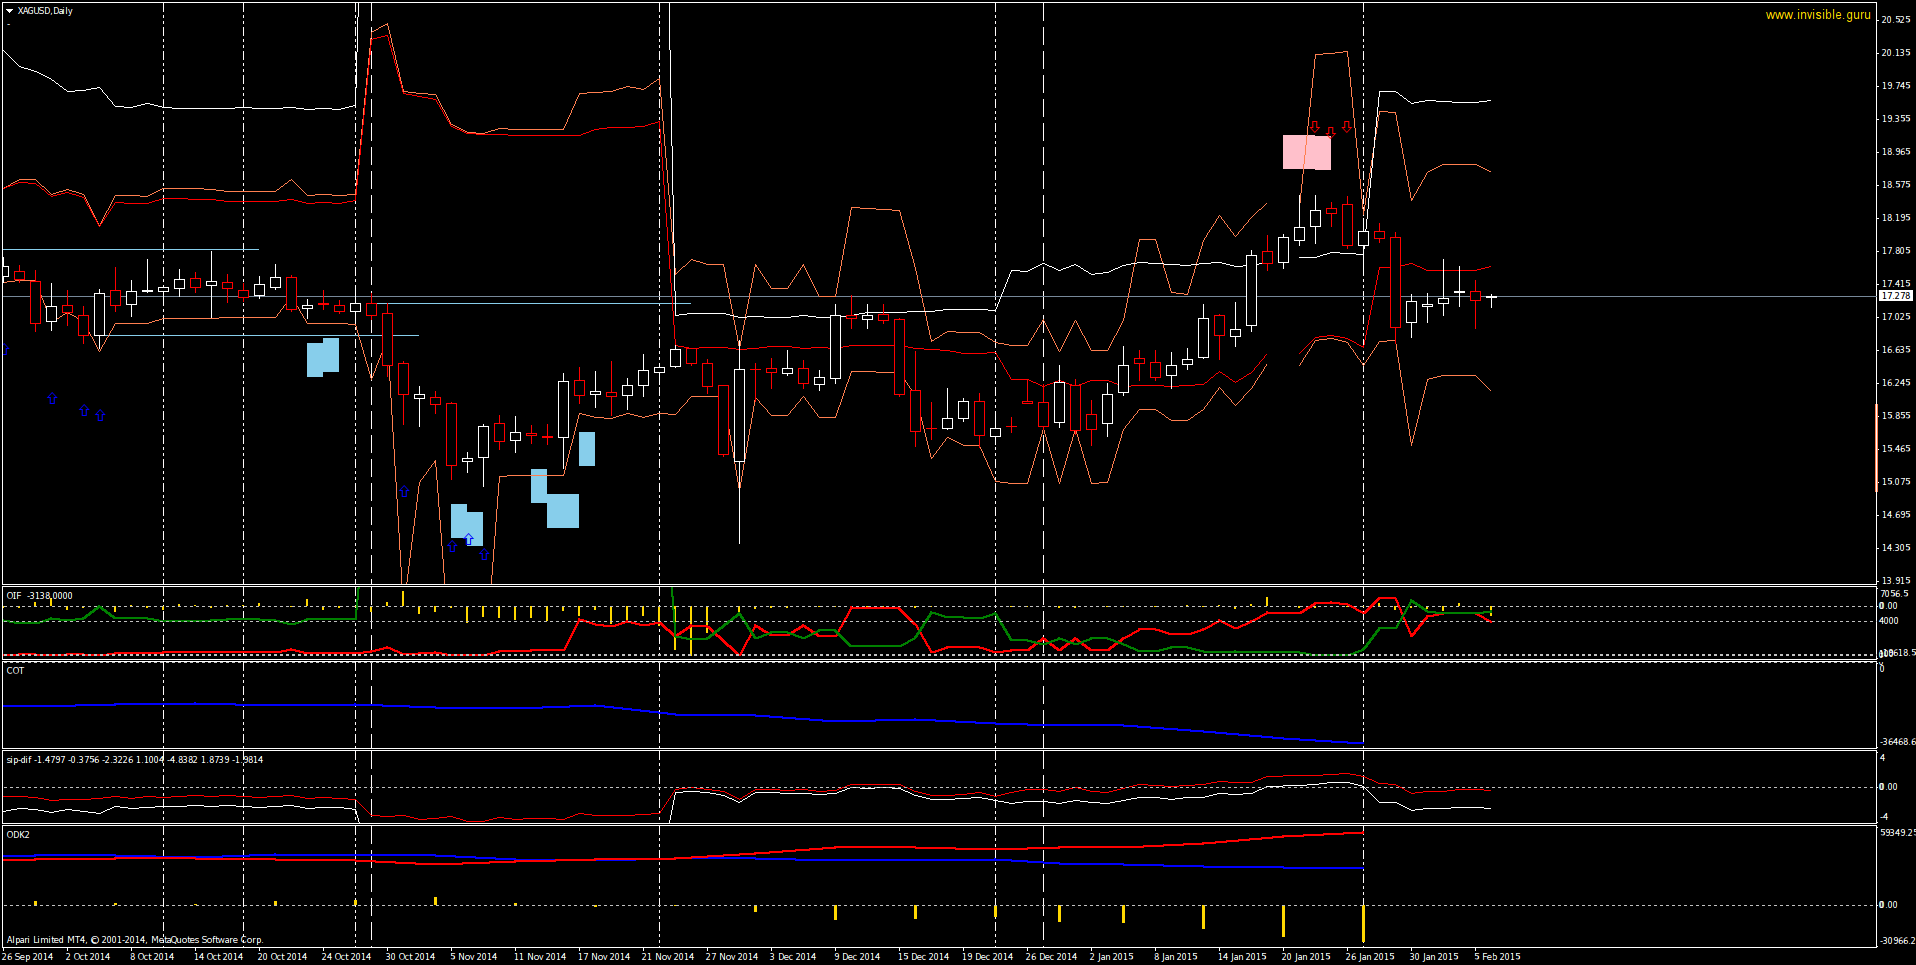Click the 19.745 price scale label
1916x965 pixels.
(1896, 86)
